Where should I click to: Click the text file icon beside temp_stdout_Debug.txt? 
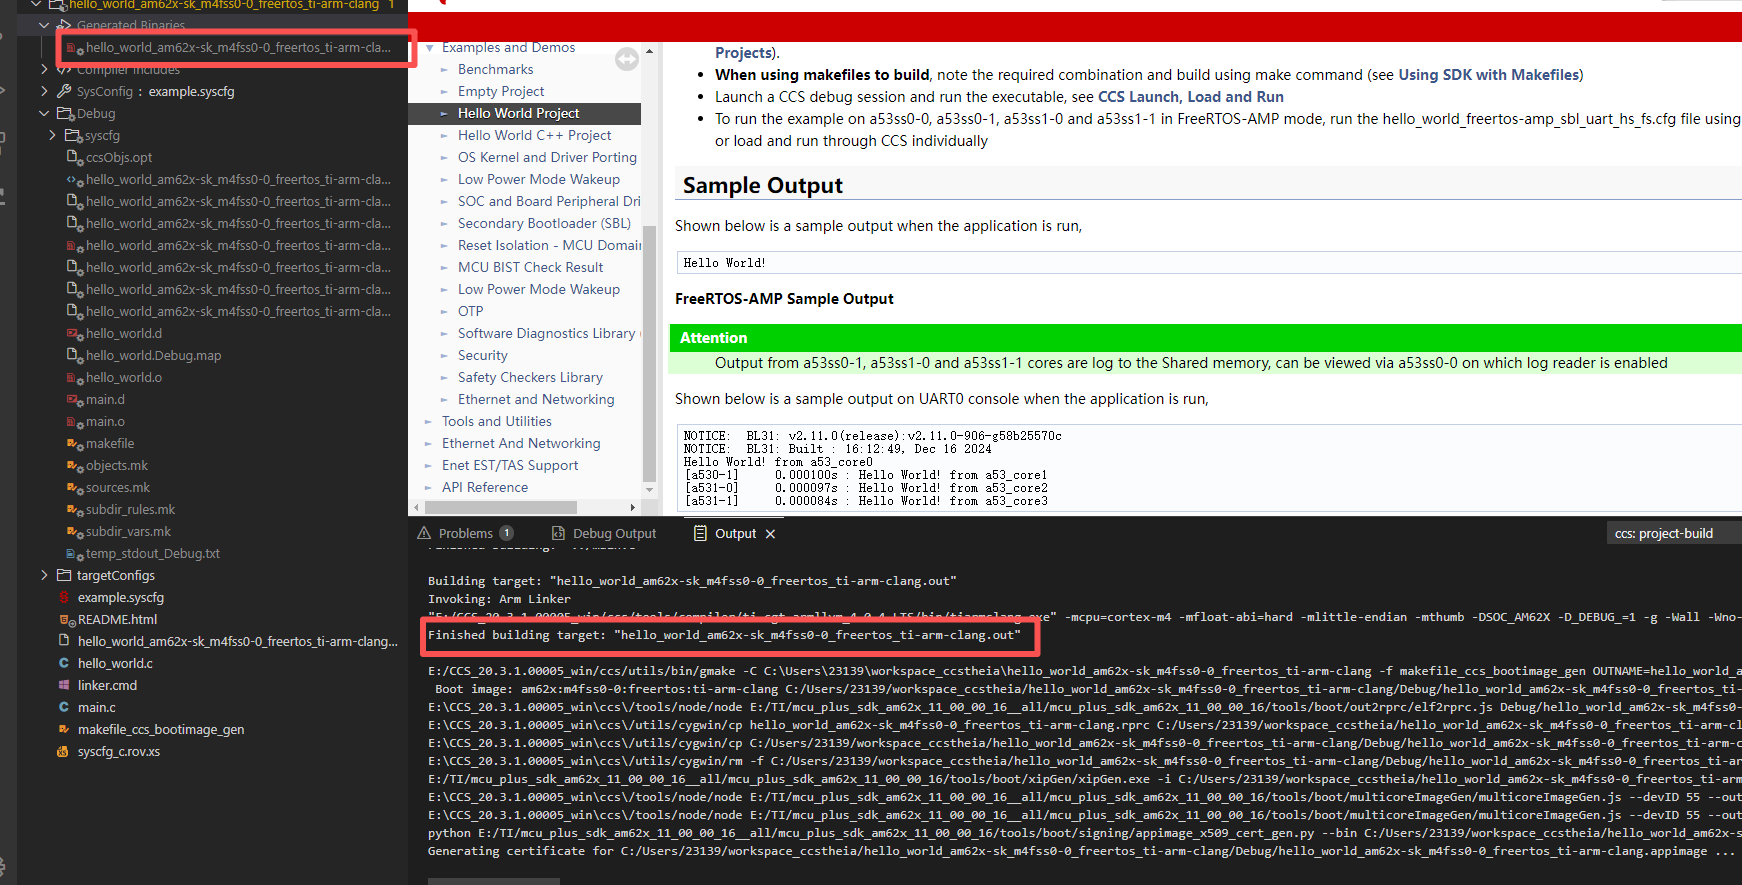[x=74, y=553]
